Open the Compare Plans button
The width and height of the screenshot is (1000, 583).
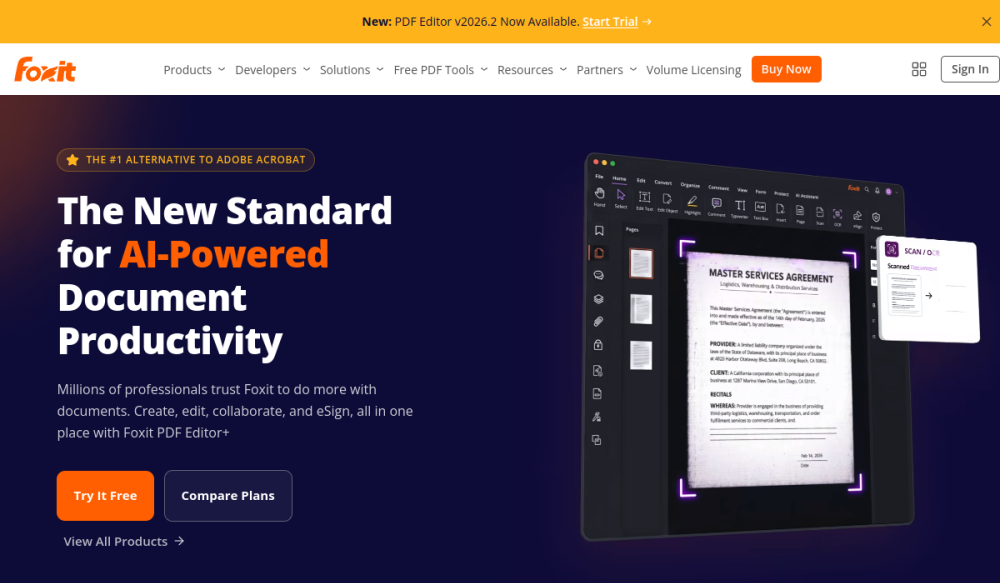coord(228,496)
